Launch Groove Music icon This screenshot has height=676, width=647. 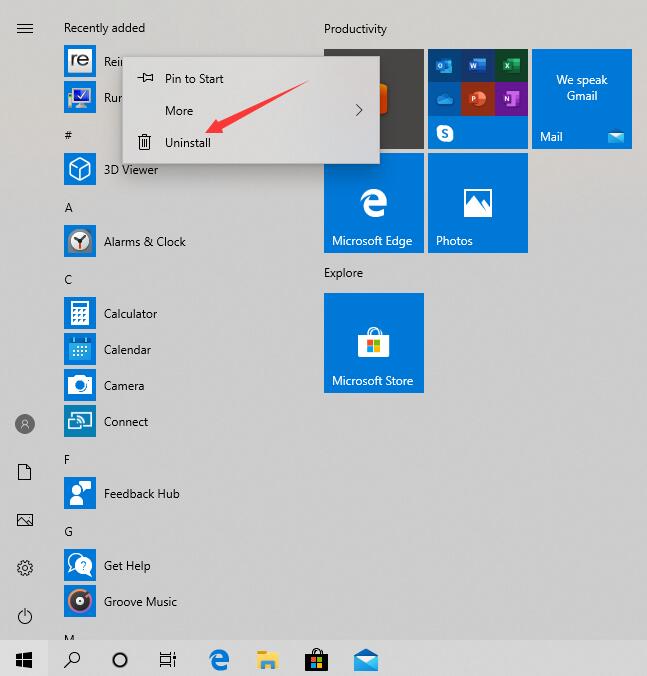pos(80,601)
